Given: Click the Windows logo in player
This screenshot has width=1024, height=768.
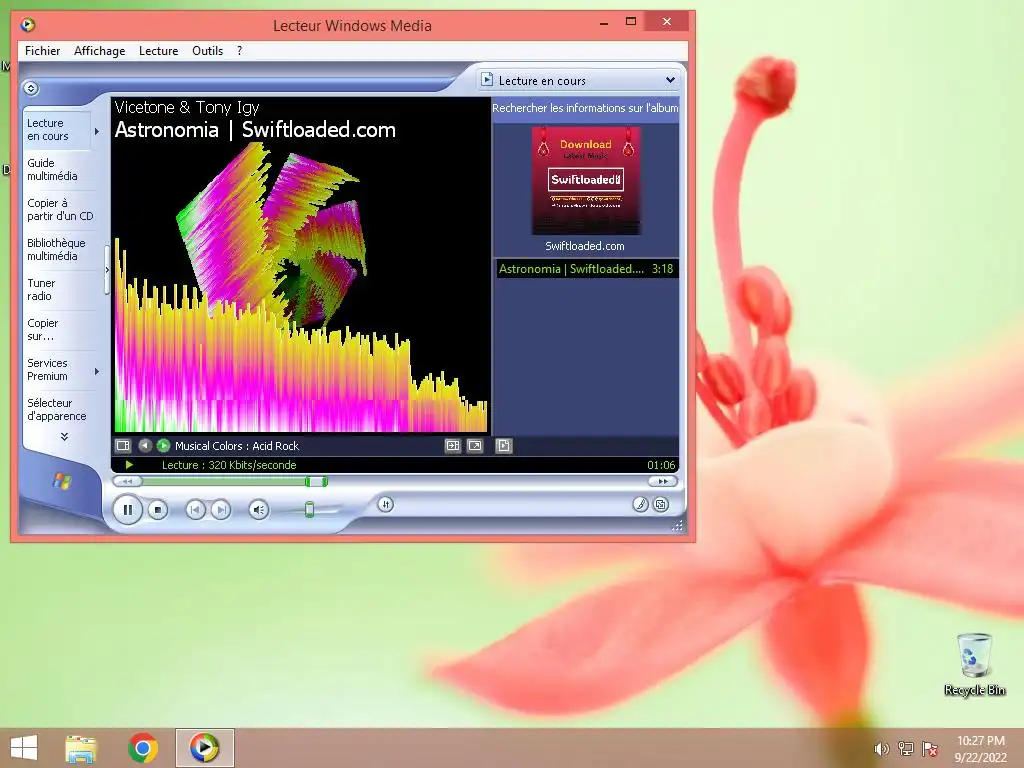Looking at the screenshot, I should tap(62, 481).
